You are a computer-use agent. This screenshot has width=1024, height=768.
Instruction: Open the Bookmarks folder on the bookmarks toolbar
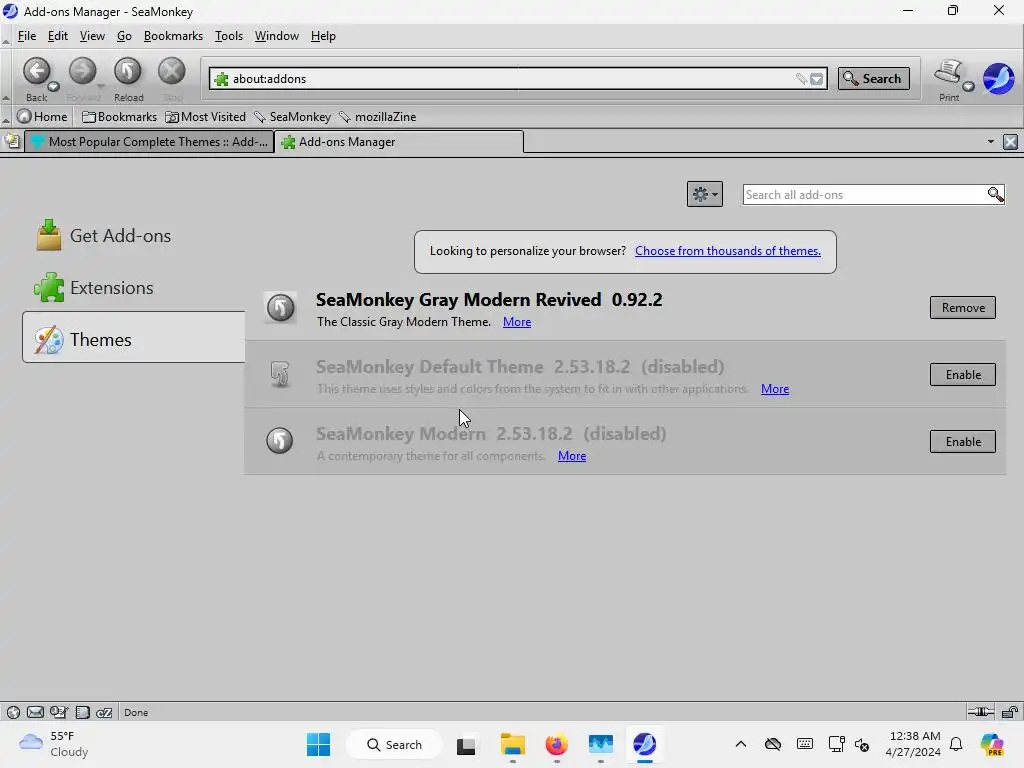[120, 117]
